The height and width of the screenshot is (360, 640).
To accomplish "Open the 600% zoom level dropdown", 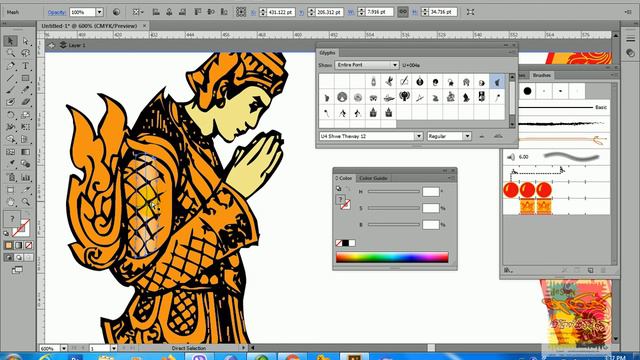I will click(x=64, y=349).
